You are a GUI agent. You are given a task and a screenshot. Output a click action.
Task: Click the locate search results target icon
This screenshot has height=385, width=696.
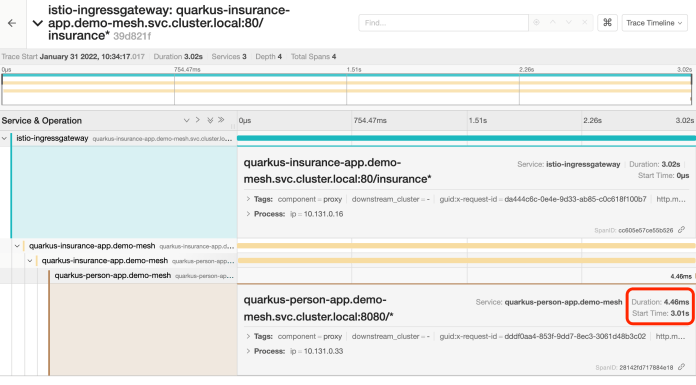[537, 23]
